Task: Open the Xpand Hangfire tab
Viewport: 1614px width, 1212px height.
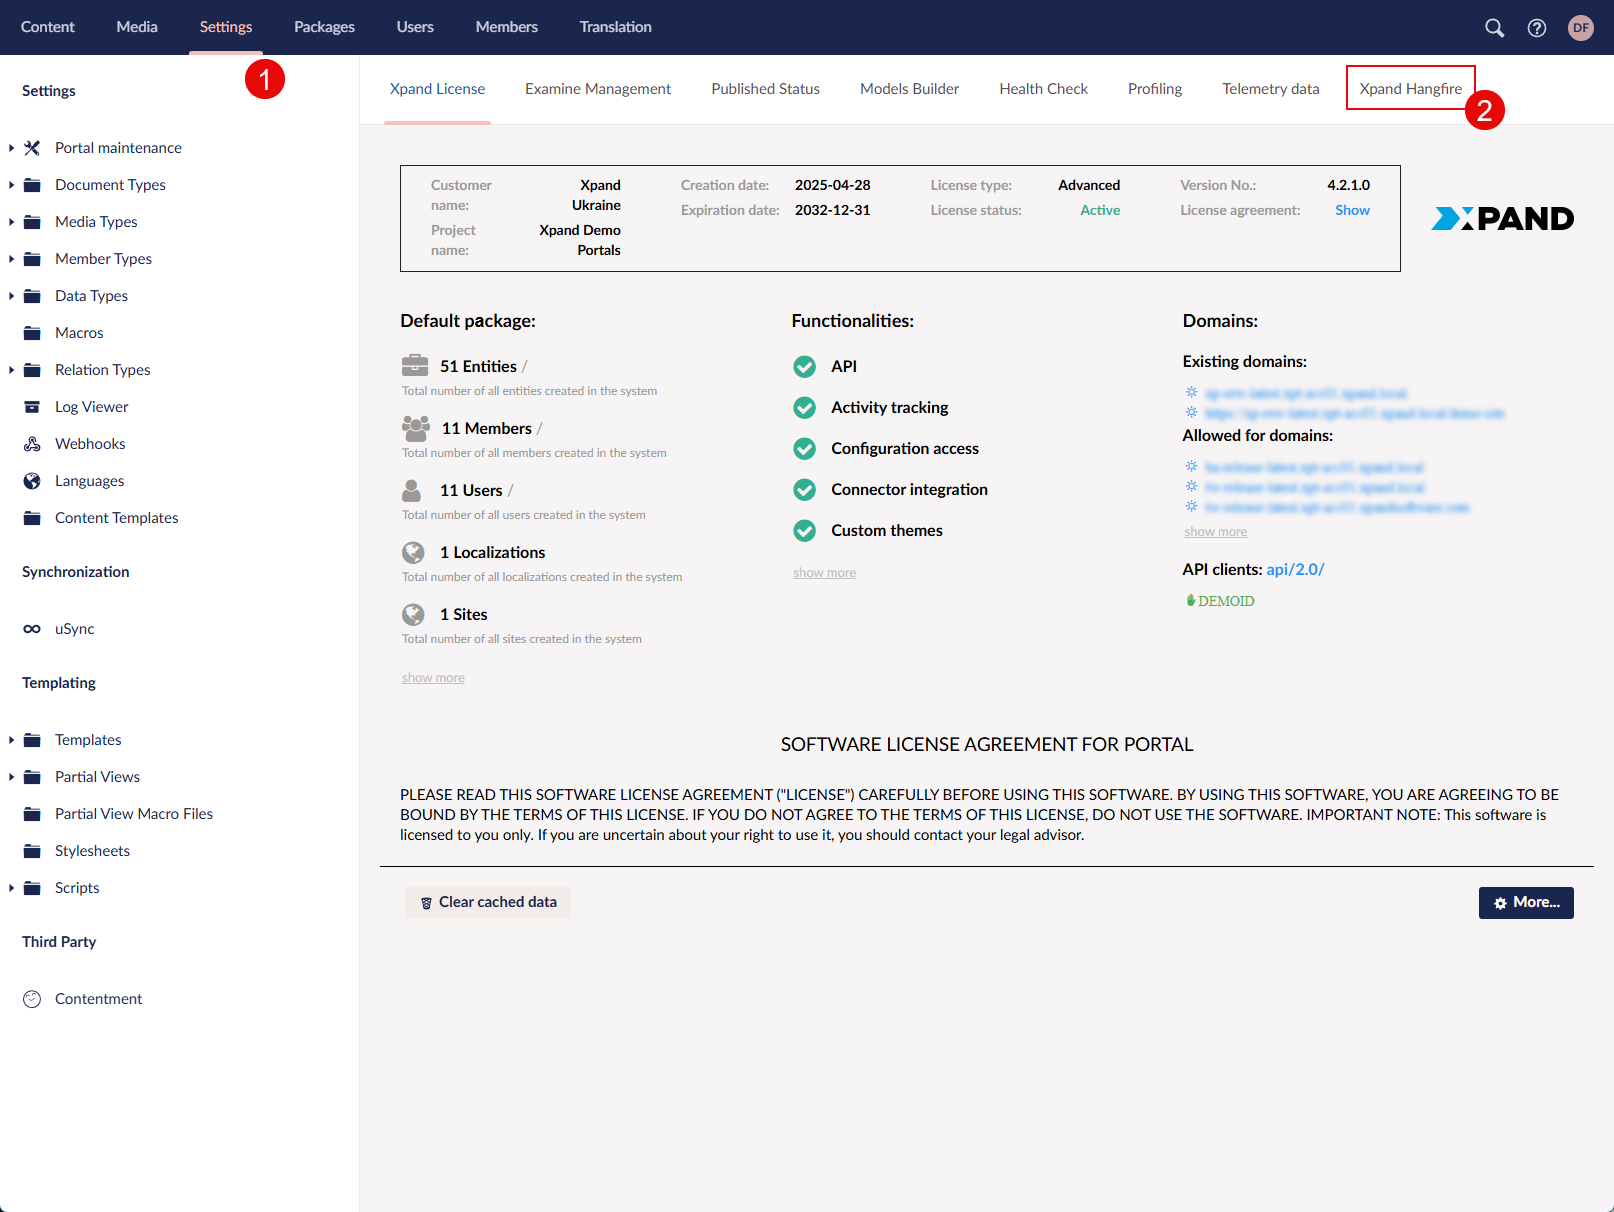Action: click(1411, 89)
